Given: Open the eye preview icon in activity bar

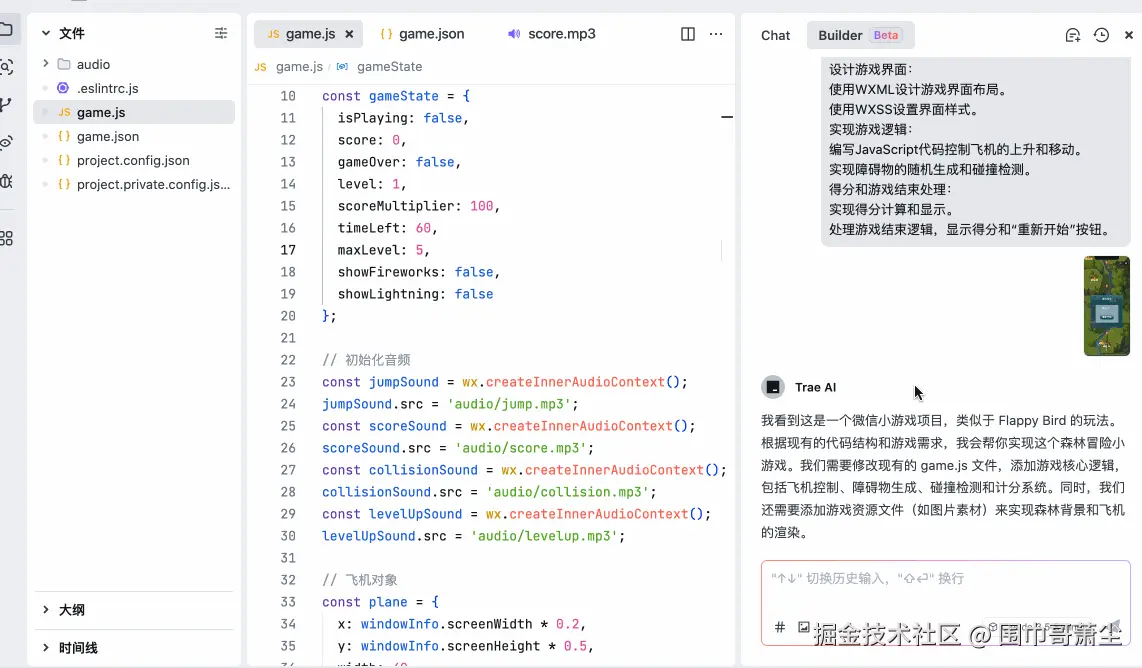Looking at the screenshot, I should tap(6, 142).
